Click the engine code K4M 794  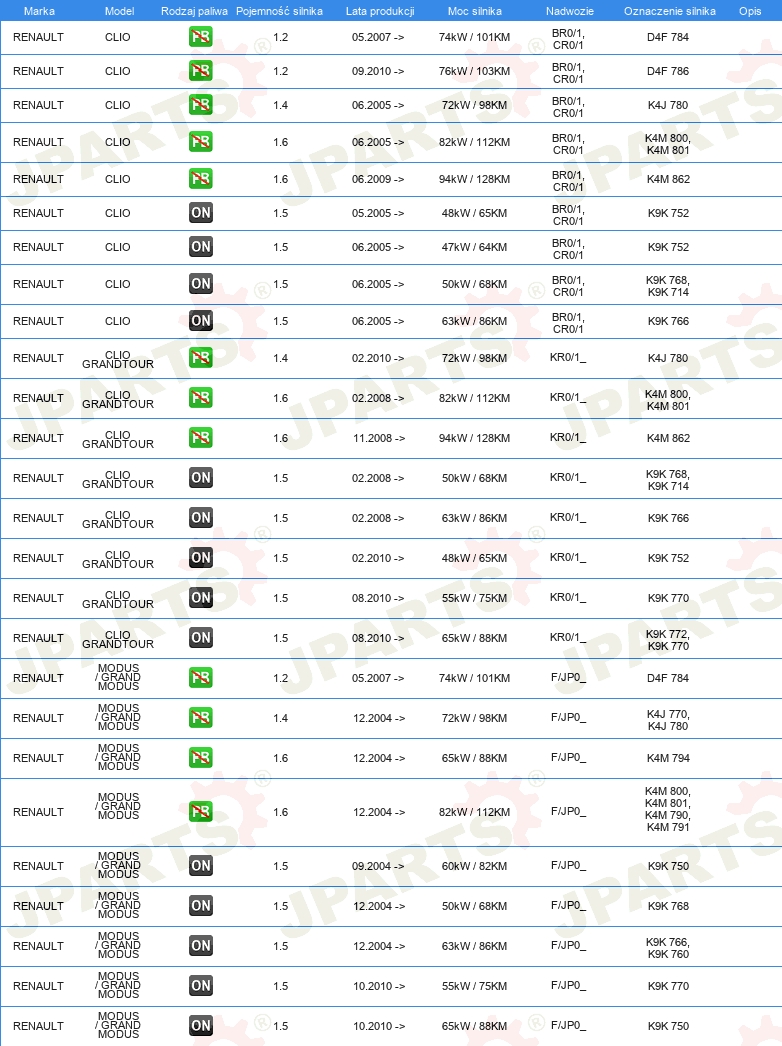point(668,758)
